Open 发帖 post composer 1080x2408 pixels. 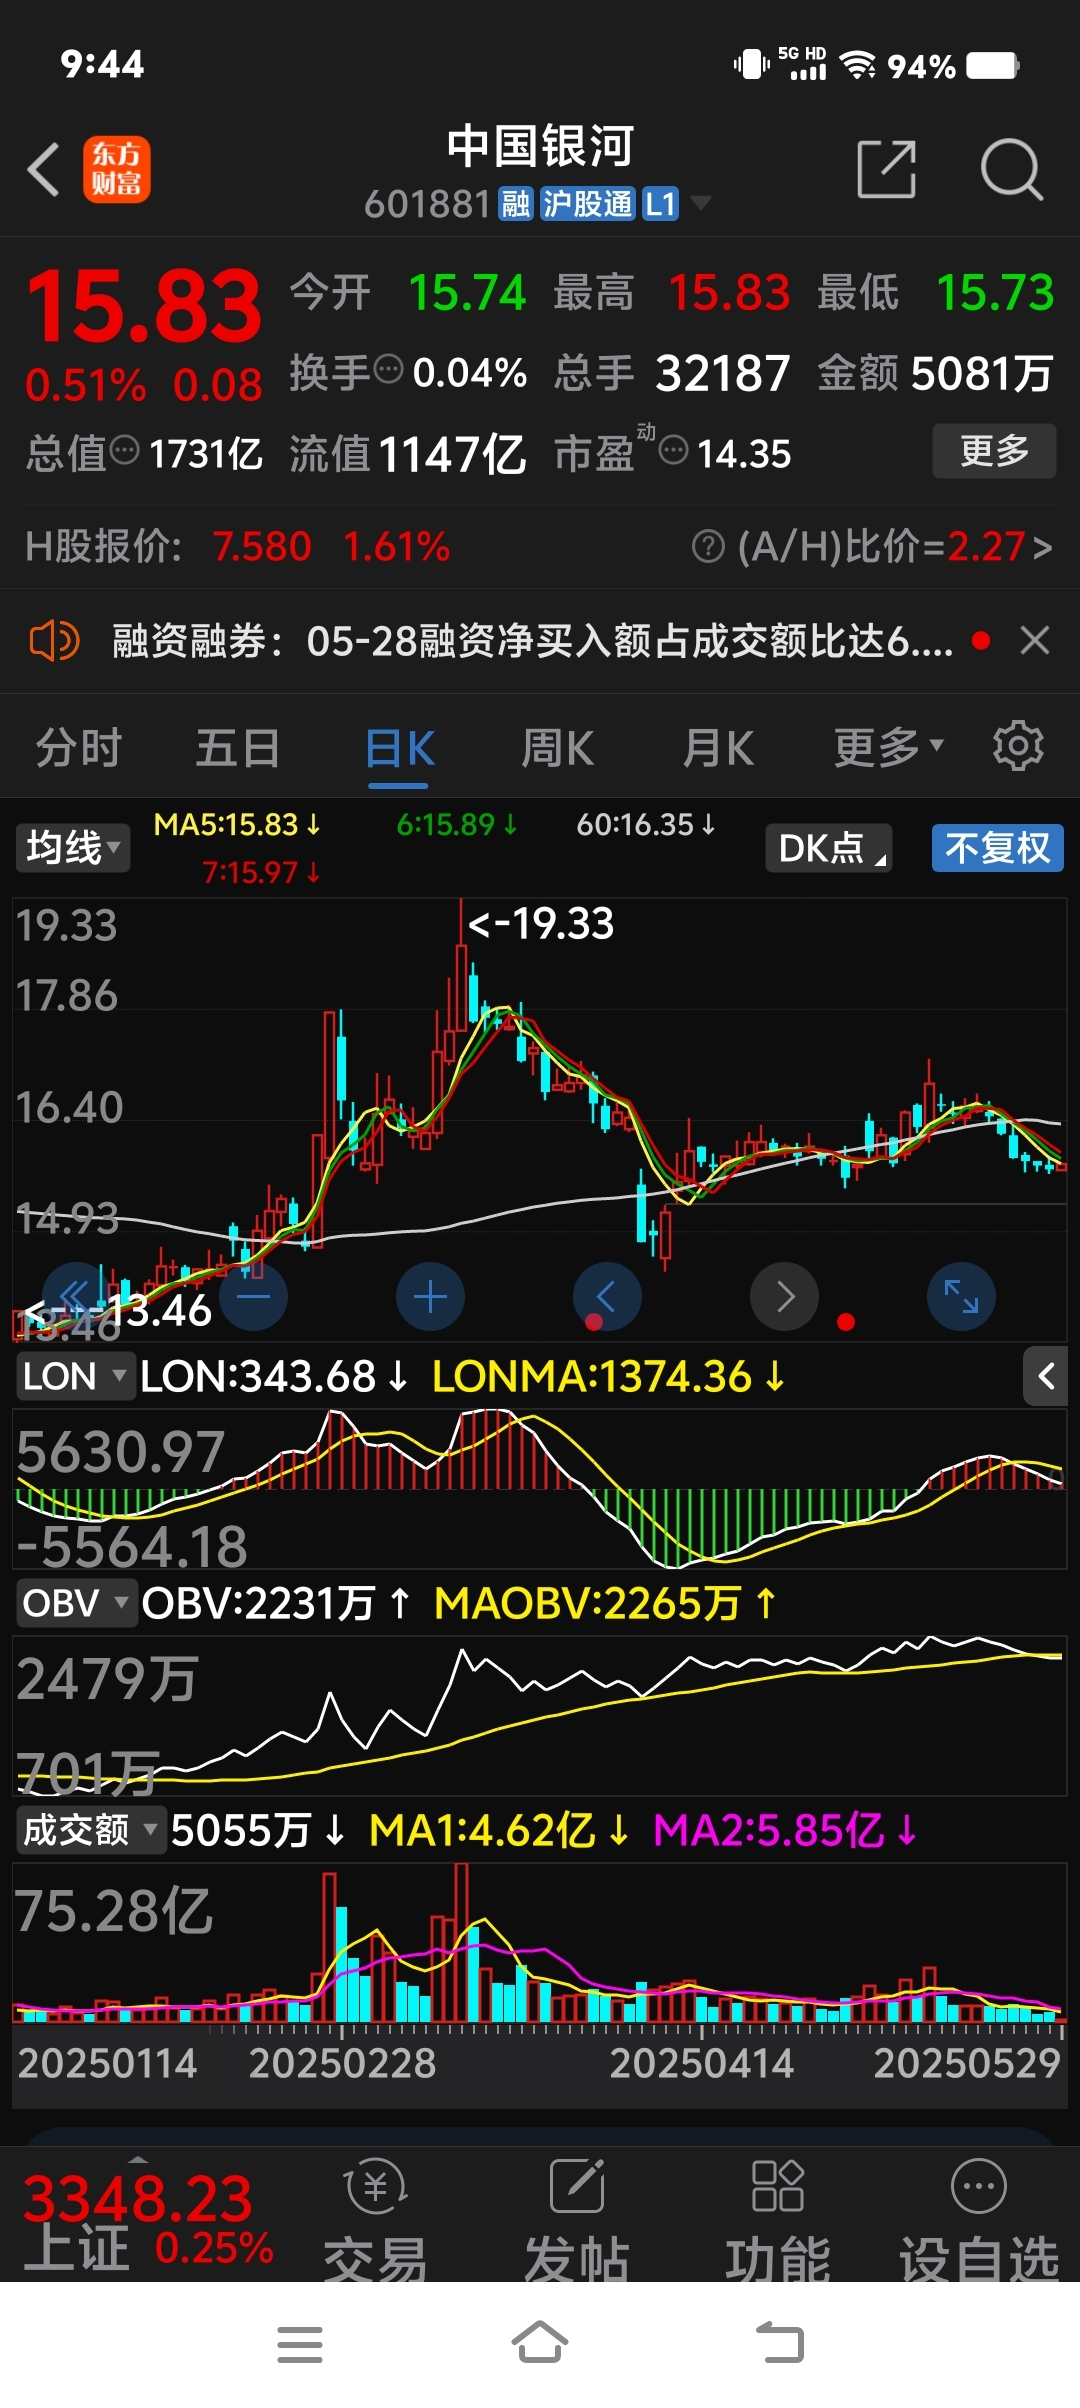coord(577,2218)
